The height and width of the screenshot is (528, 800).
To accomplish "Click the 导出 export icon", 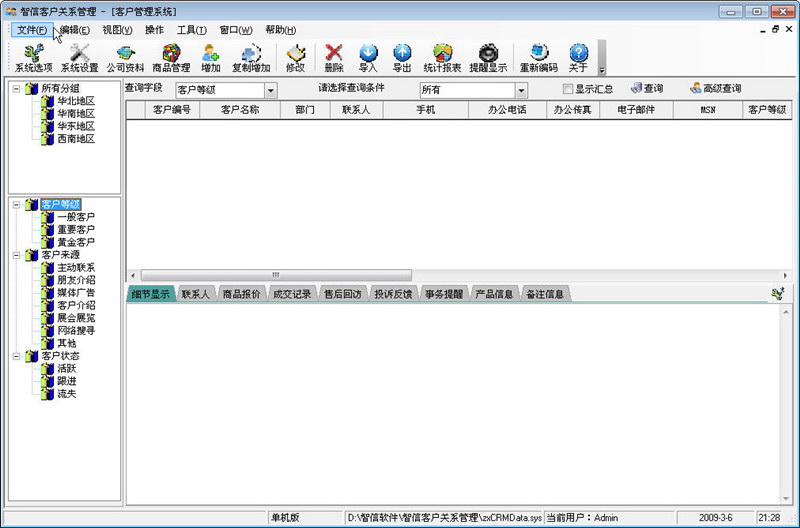I will click(x=402, y=58).
